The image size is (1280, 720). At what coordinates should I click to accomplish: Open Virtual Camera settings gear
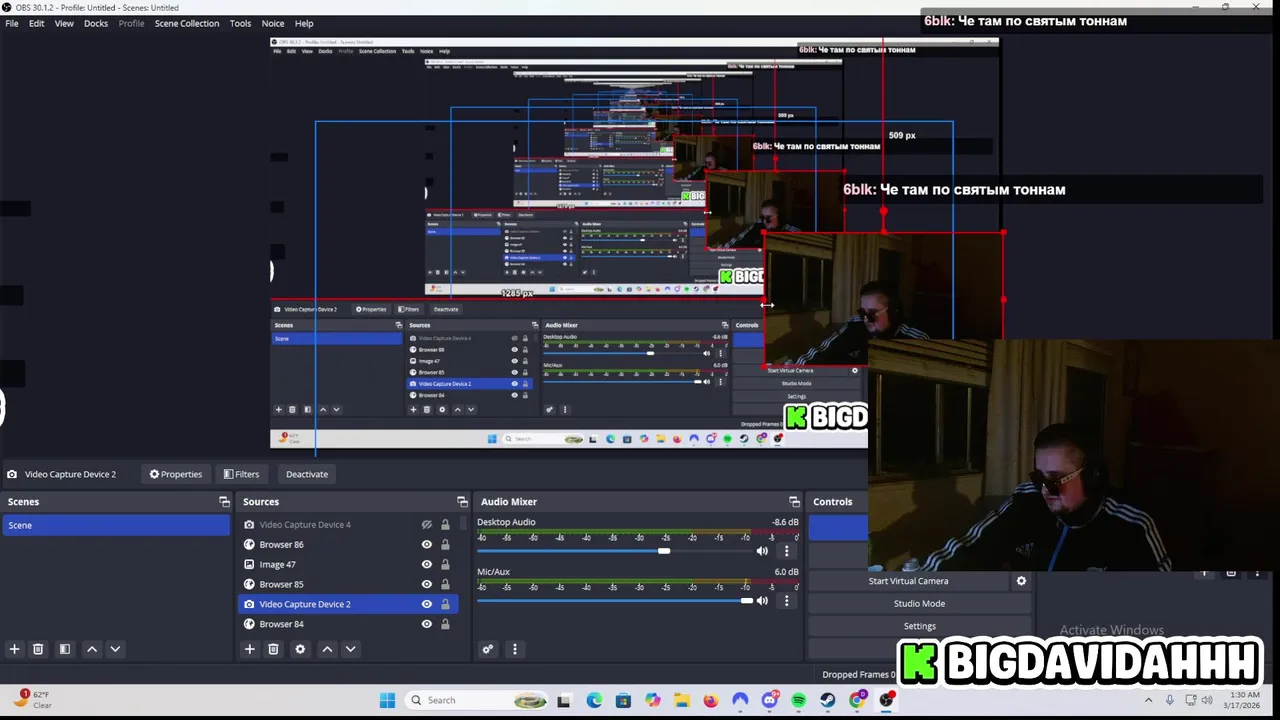(x=1021, y=581)
